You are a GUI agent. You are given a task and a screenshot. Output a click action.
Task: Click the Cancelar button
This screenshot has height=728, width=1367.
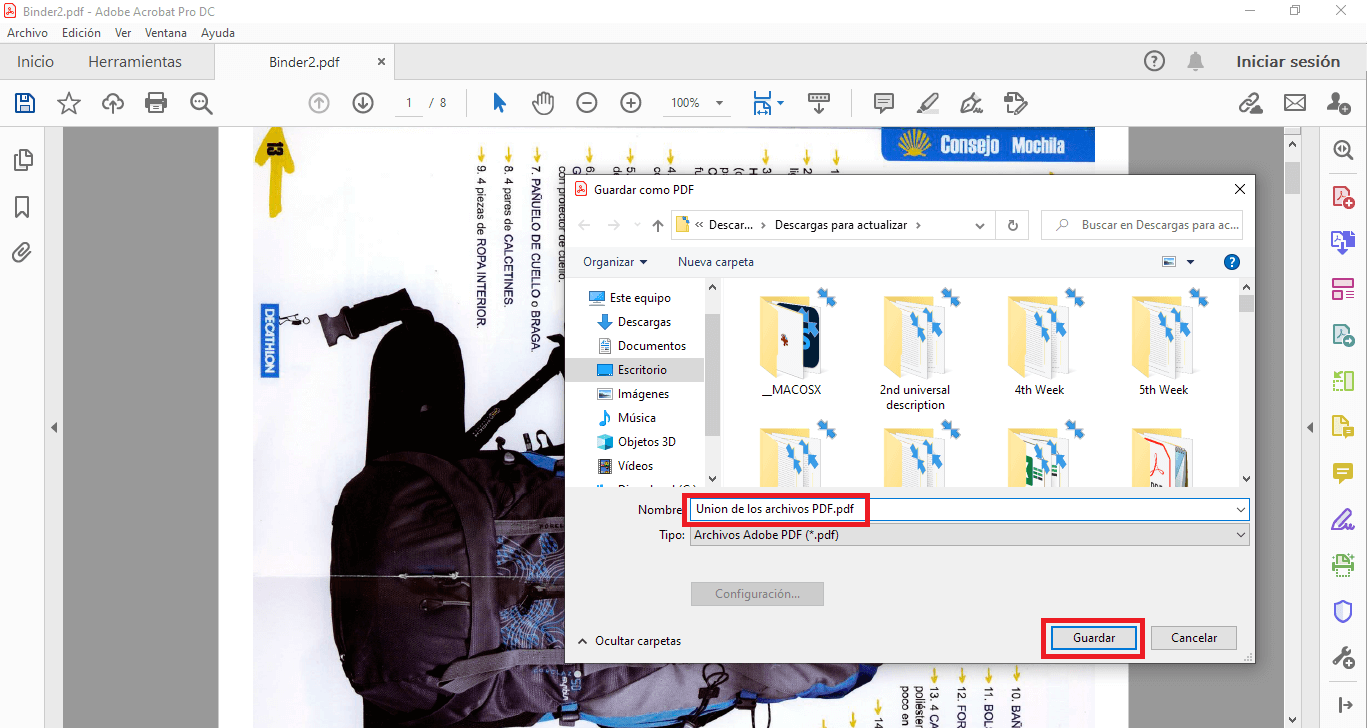point(1194,638)
